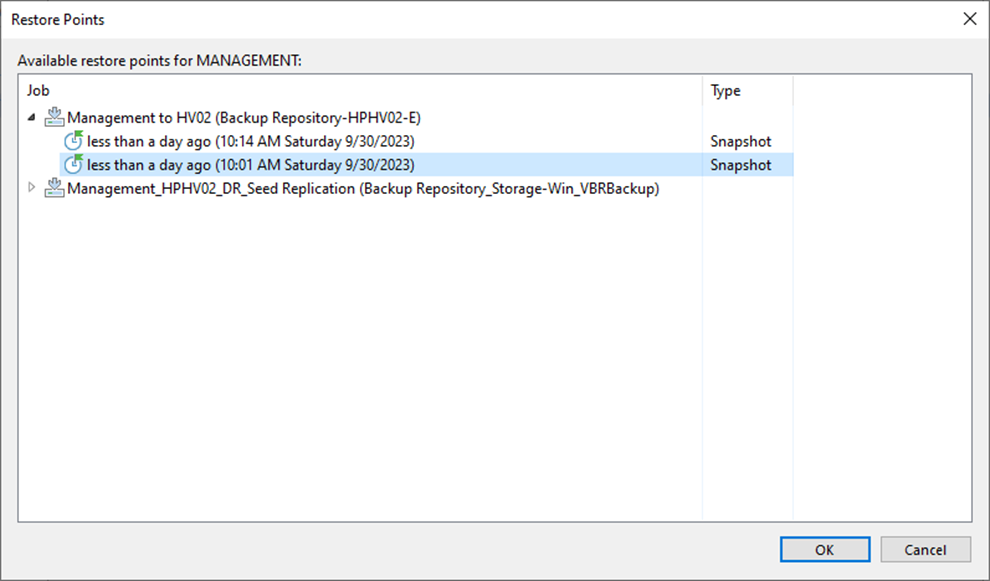Collapse the Management to HV02 job node
Image resolution: width=990 pixels, height=581 pixels.
[x=32, y=117]
